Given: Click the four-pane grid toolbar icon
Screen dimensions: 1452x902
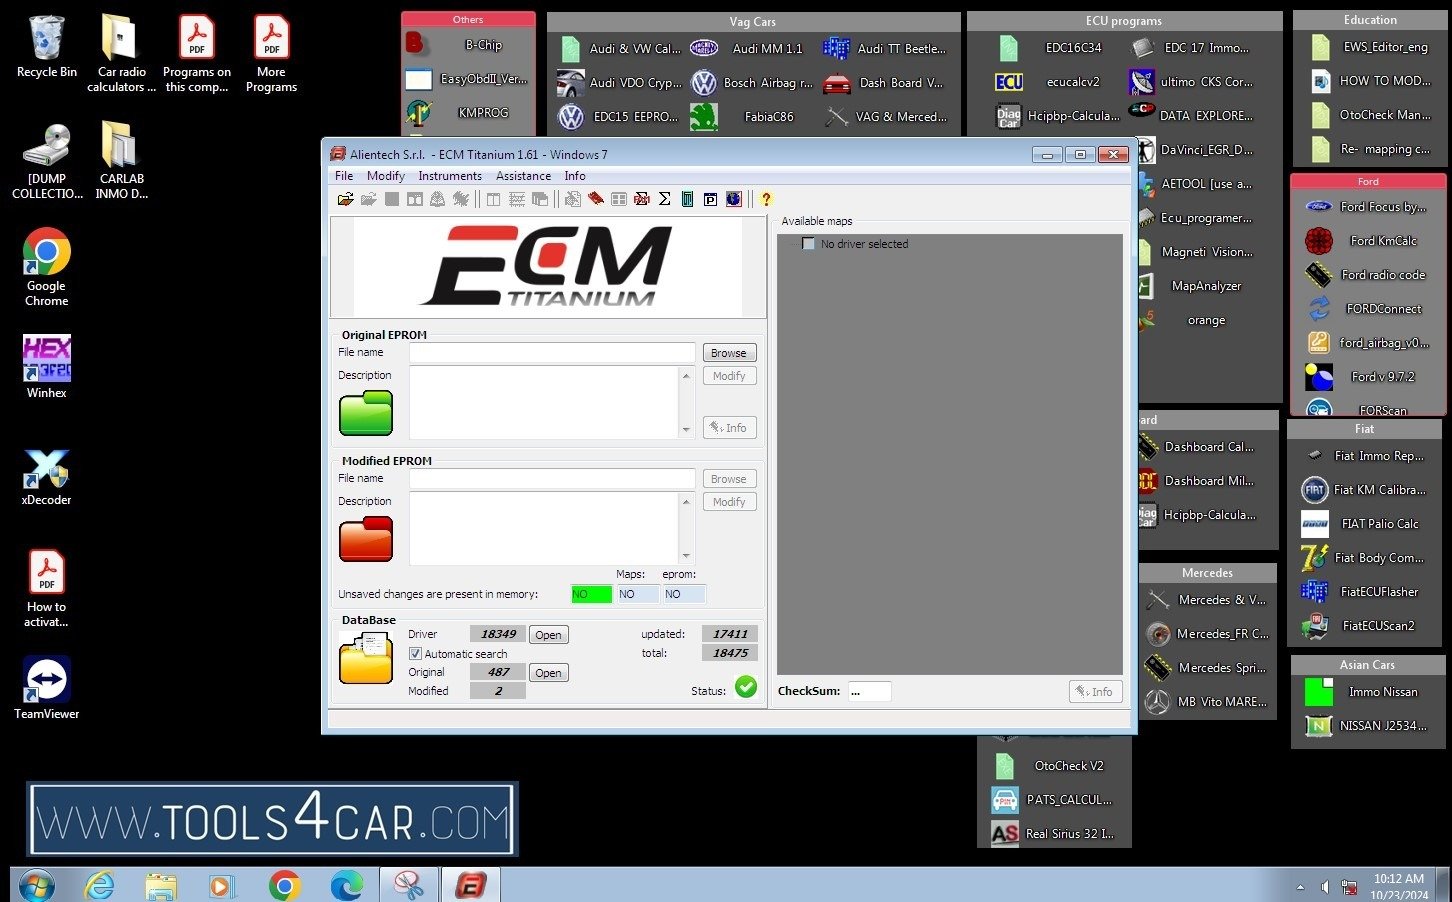Looking at the screenshot, I should point(619,199).
